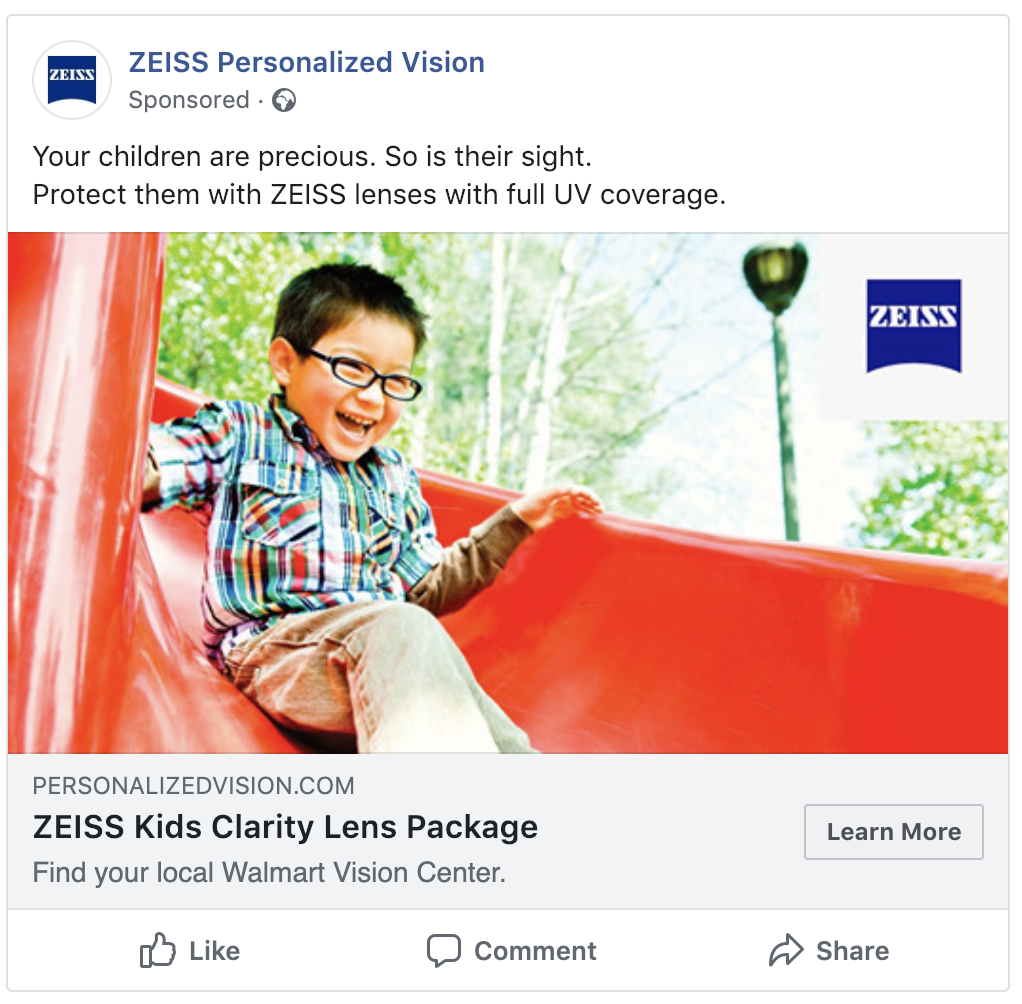Click the Share arrow icon
Image resolution: width=1022 pixels, height=1004 pixels.
click(x=786, y=950)
